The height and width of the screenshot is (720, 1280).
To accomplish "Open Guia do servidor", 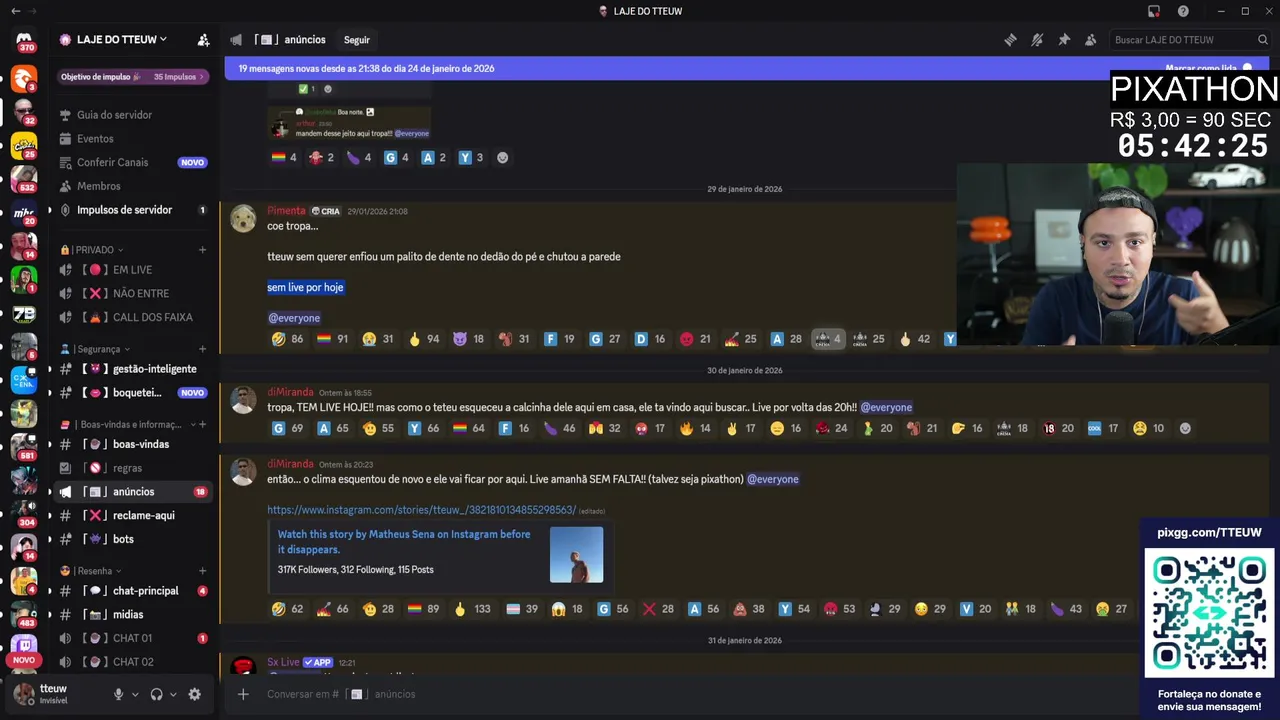I will point(133,115).
